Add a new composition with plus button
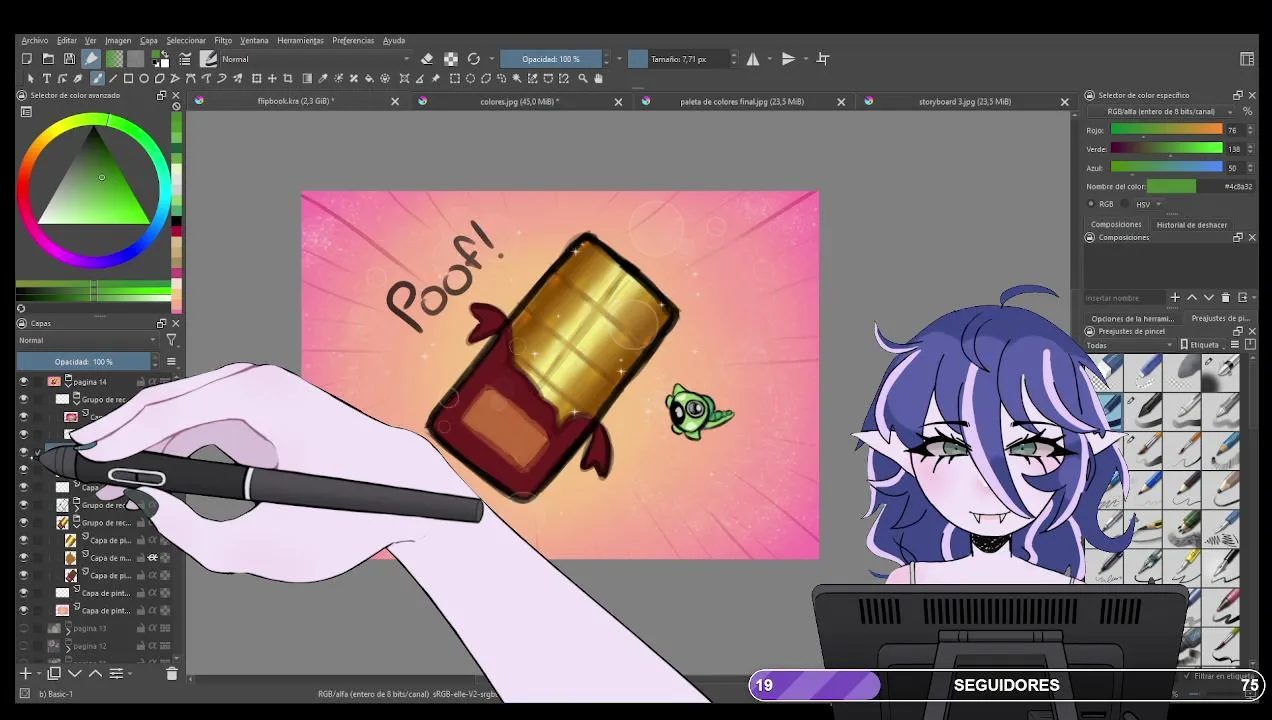 (x=1175, y=298)
